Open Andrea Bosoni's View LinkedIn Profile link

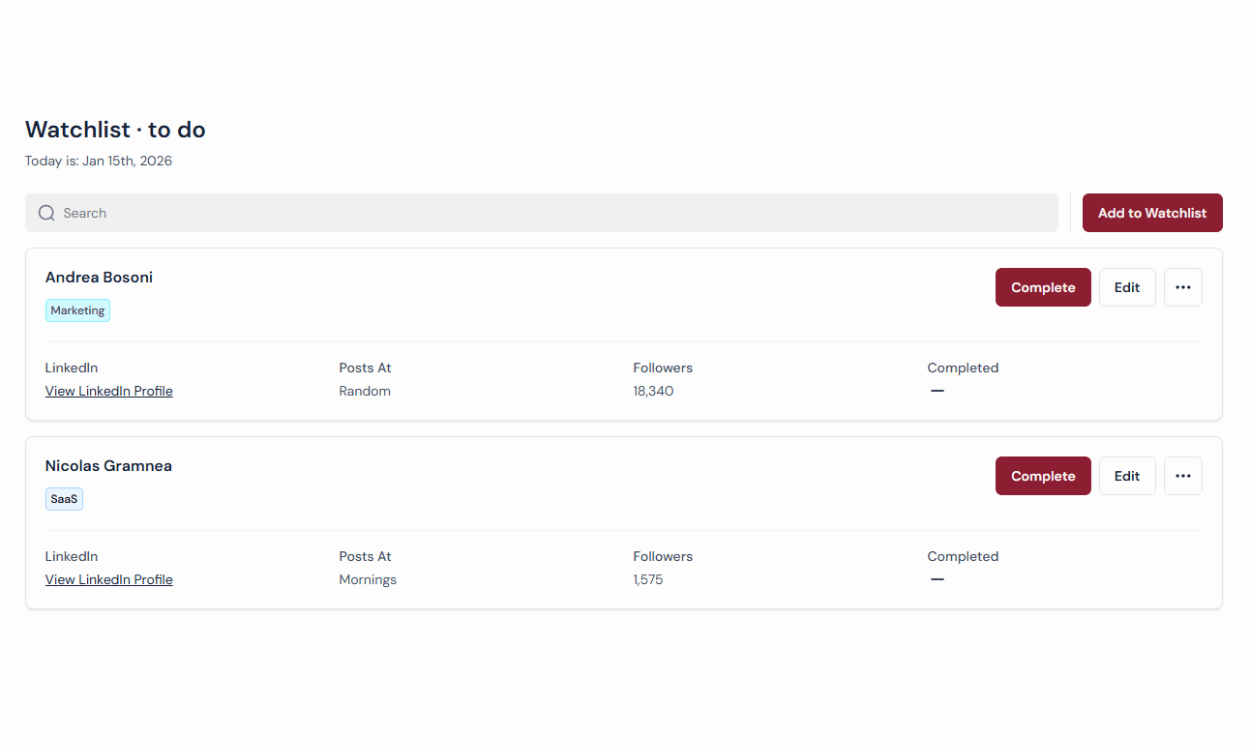[109, 391]
